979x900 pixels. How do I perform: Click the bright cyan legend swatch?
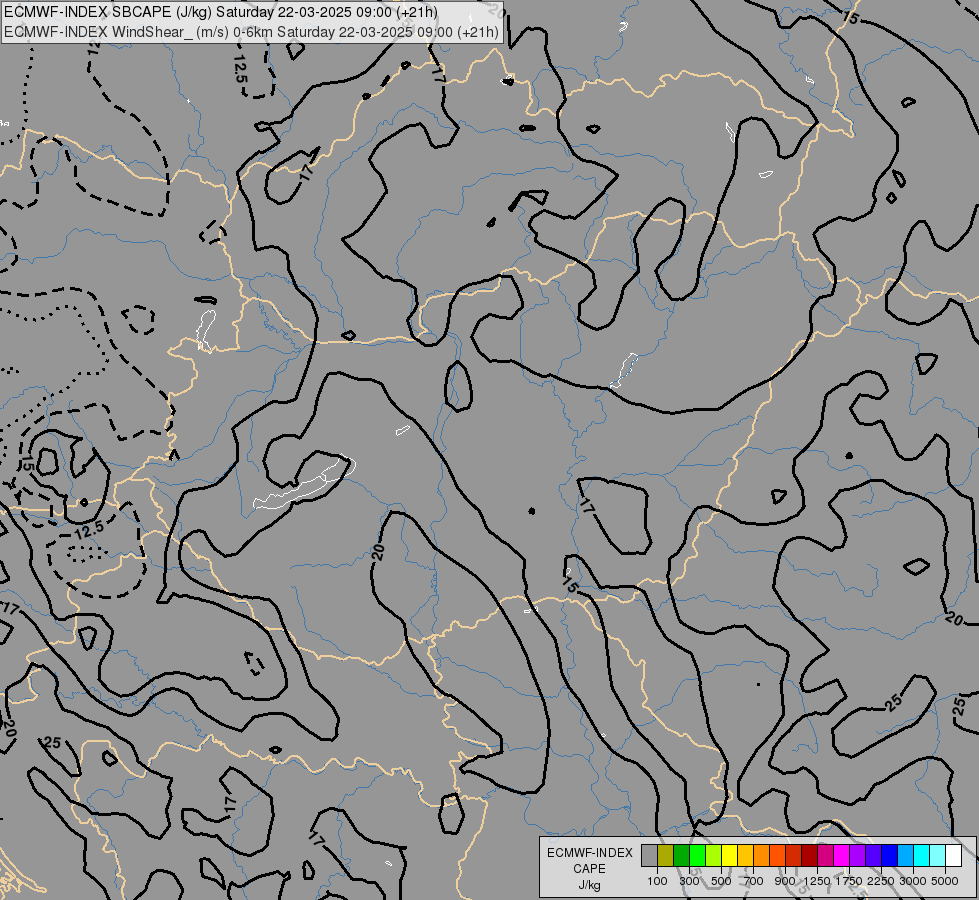(x=922, y=856)
